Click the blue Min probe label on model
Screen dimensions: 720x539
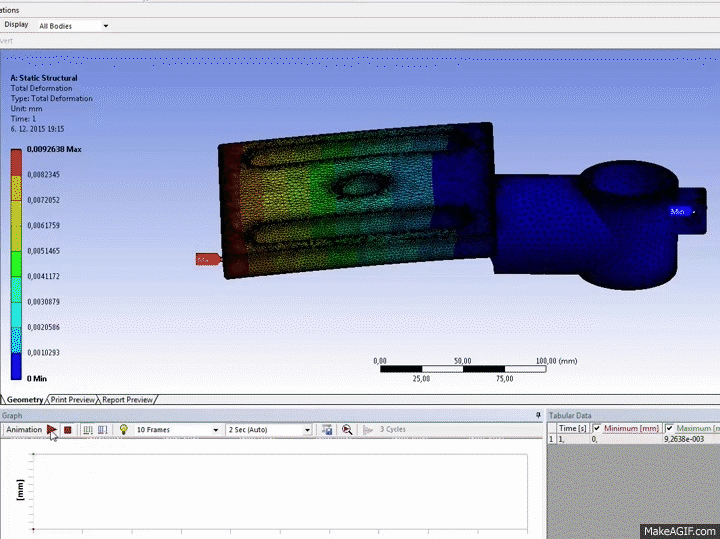679,211
